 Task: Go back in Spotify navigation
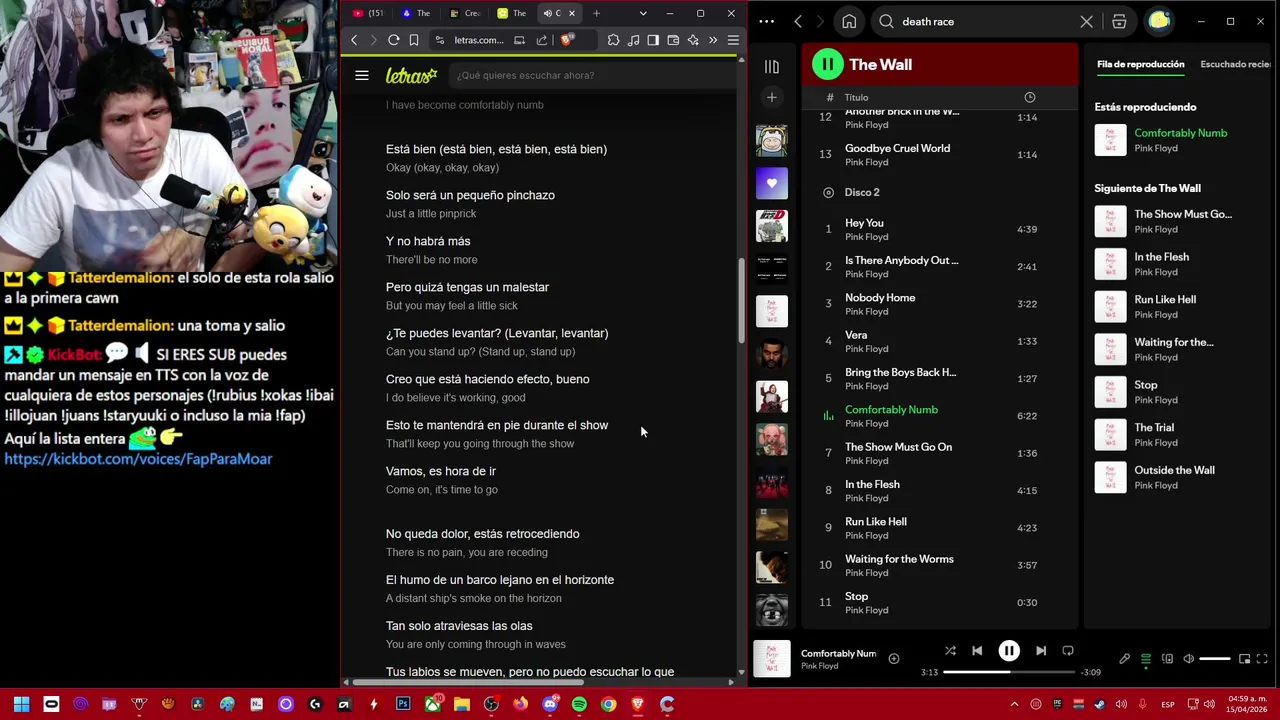tap(798, 21)
